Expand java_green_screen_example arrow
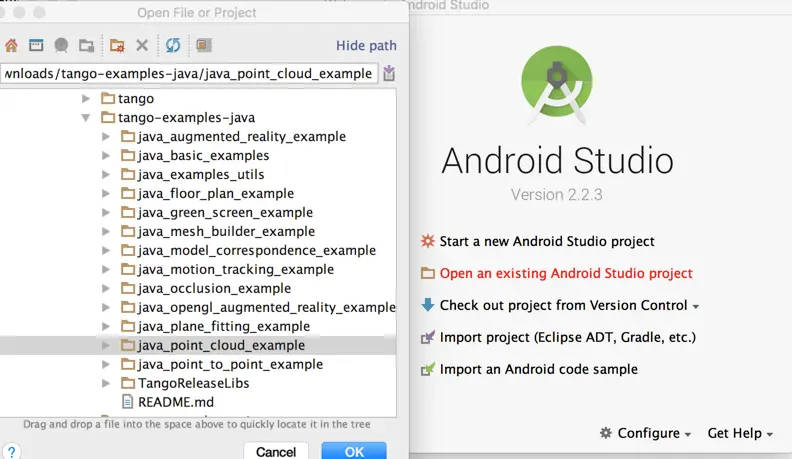Image resolution: width=792 pixels, height=459 pixels. [x=106, y=213]
